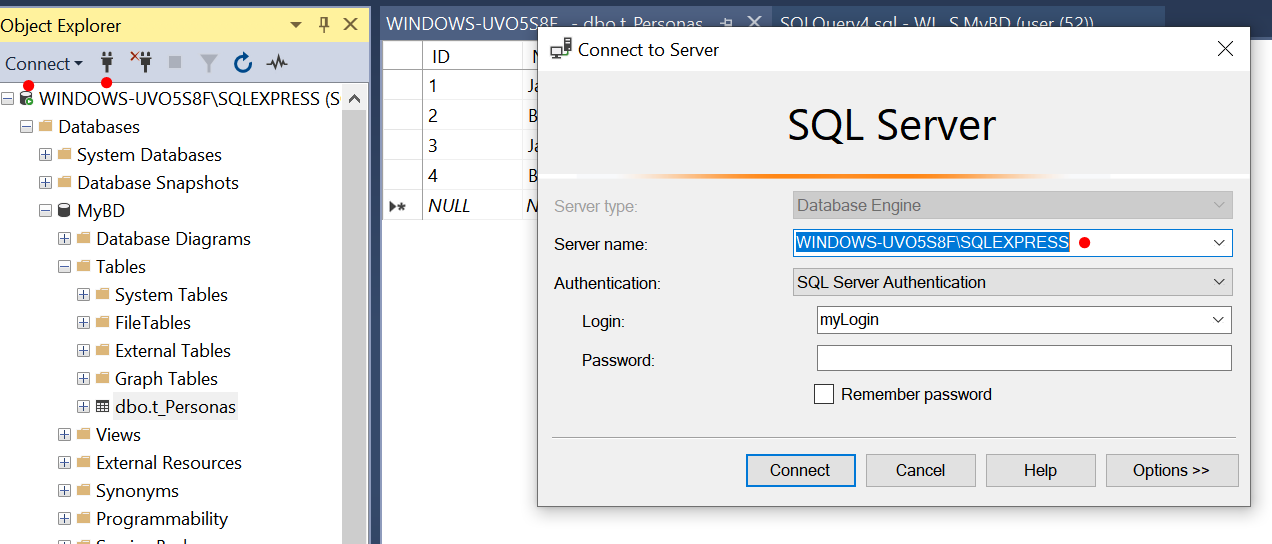
Task: Click the table icon of dbo.t_Personas
Action: 102,407
